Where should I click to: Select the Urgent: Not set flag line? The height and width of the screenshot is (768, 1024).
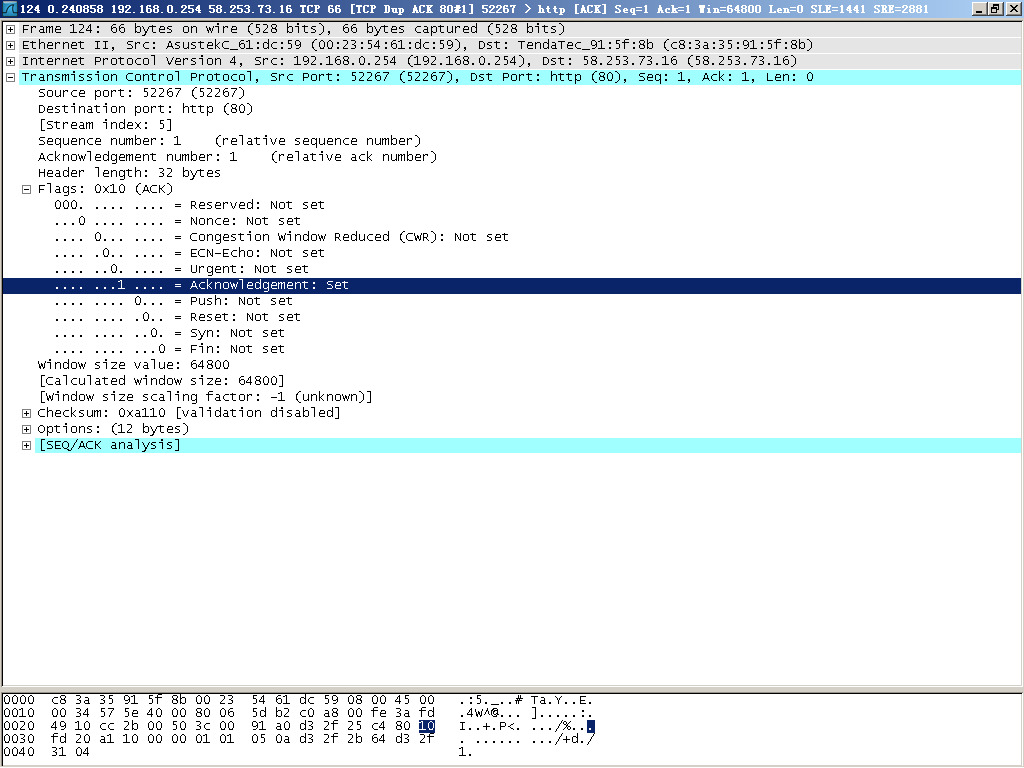[181, 269]
